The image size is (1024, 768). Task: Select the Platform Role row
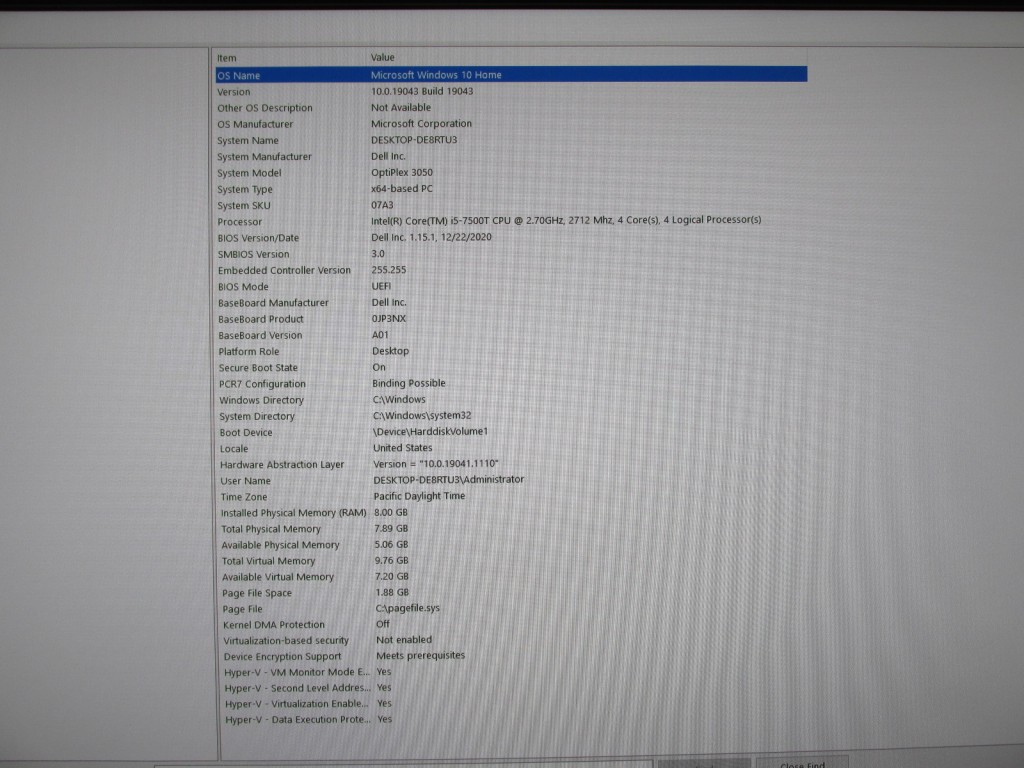pos(513,351)
